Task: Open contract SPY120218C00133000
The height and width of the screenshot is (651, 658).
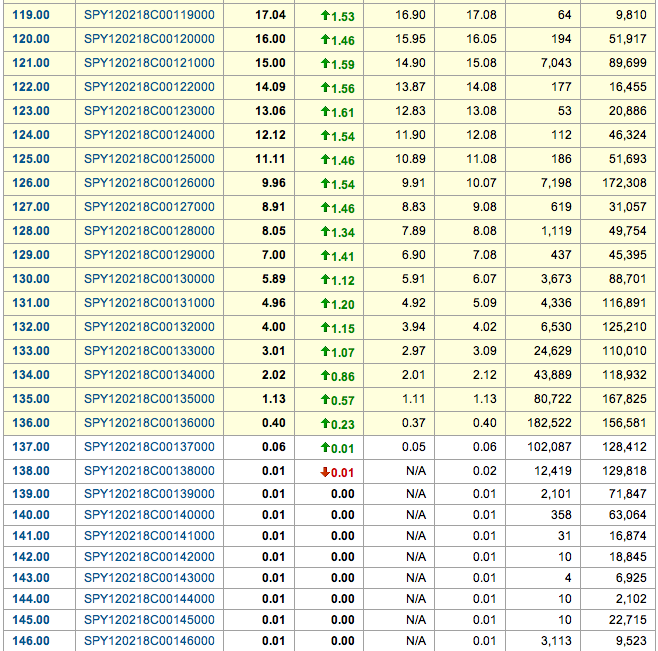Action: [x=149, y=350]
